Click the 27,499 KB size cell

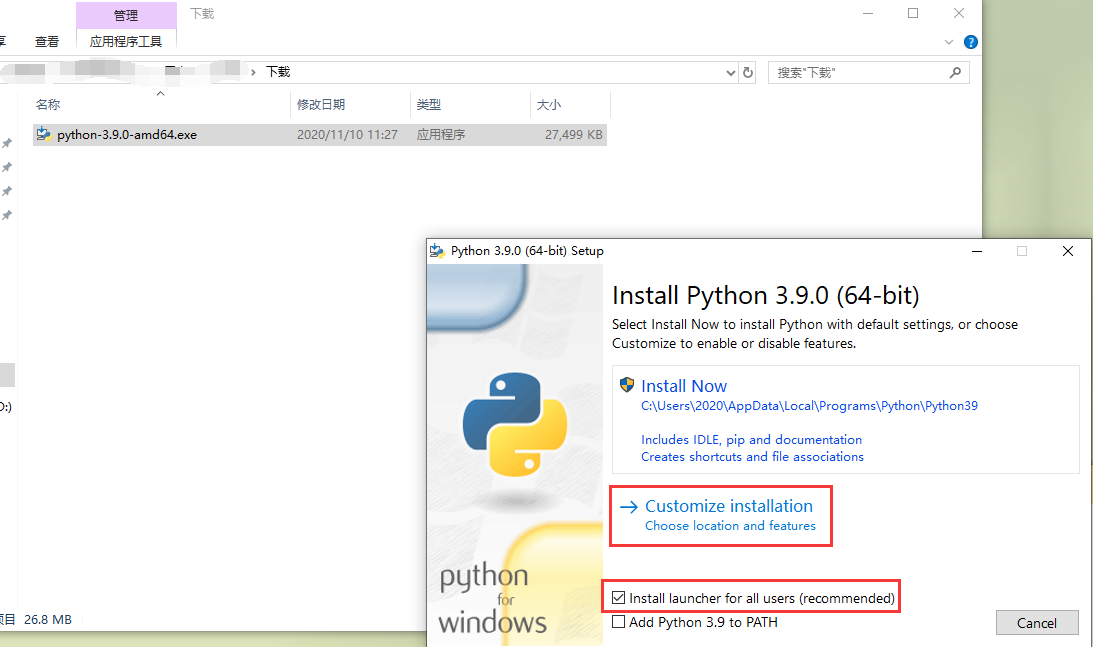click(574, 135)
